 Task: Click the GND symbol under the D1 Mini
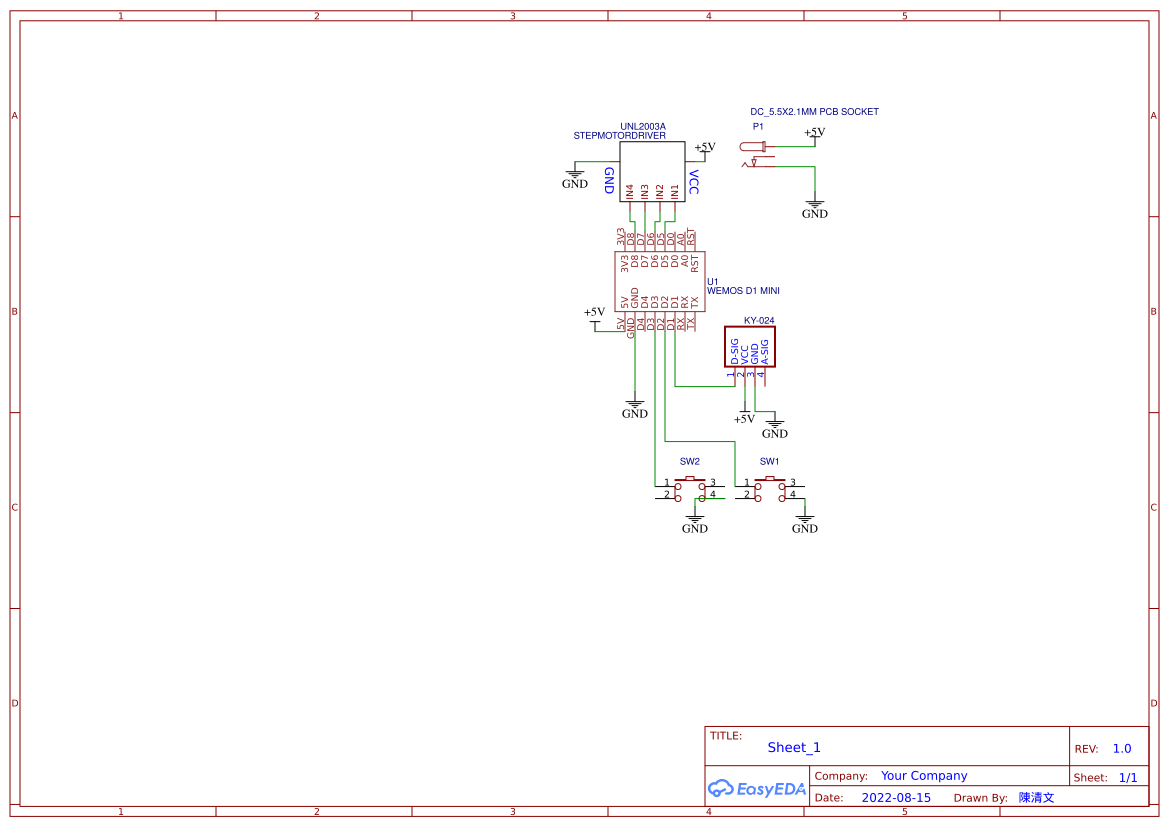coord(634,403)
